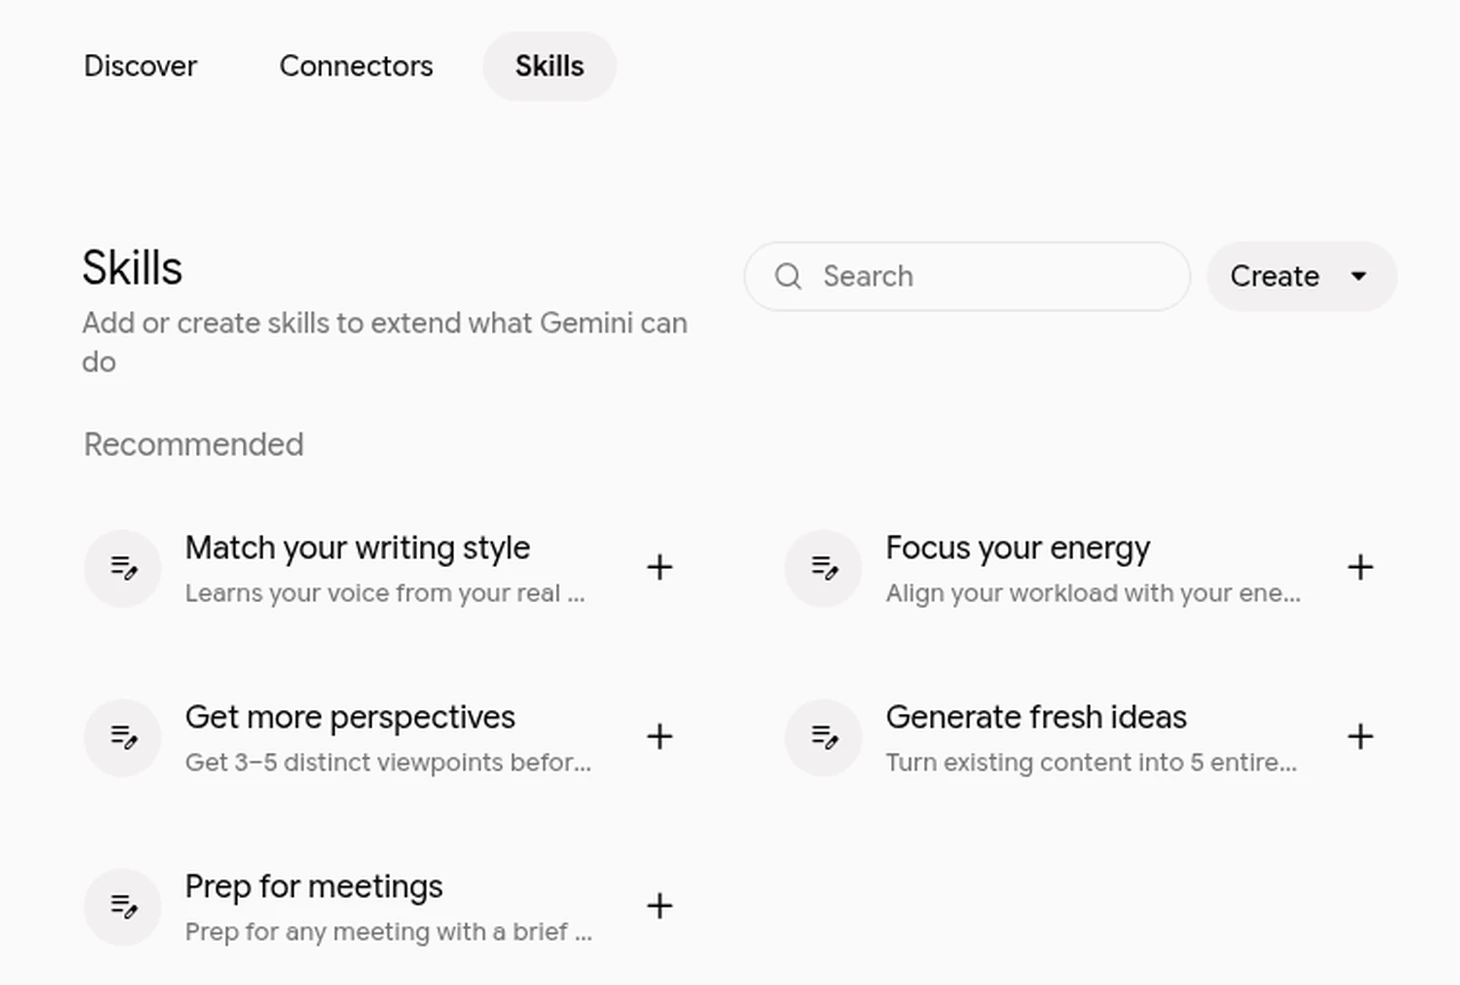Open the Generate fresh ideas skill title

click(1036, 717)
